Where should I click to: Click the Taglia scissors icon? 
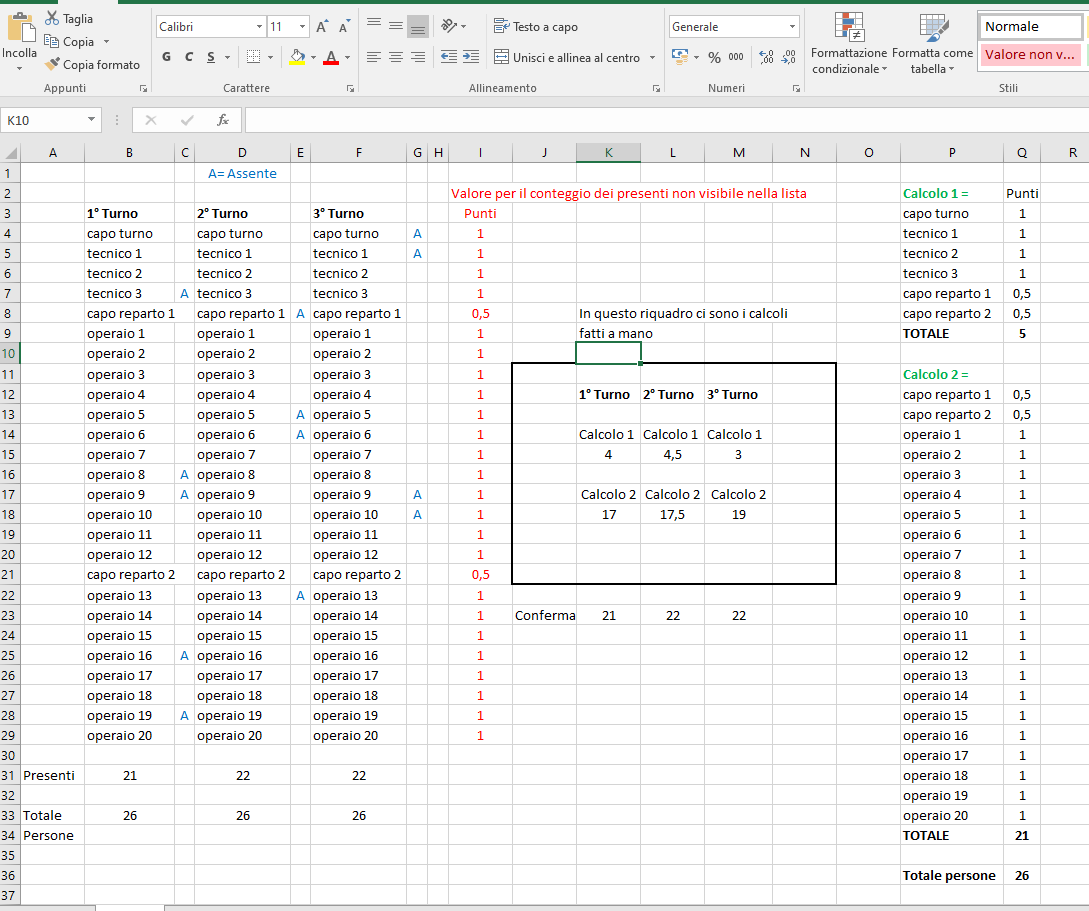(x=52, y=18)
